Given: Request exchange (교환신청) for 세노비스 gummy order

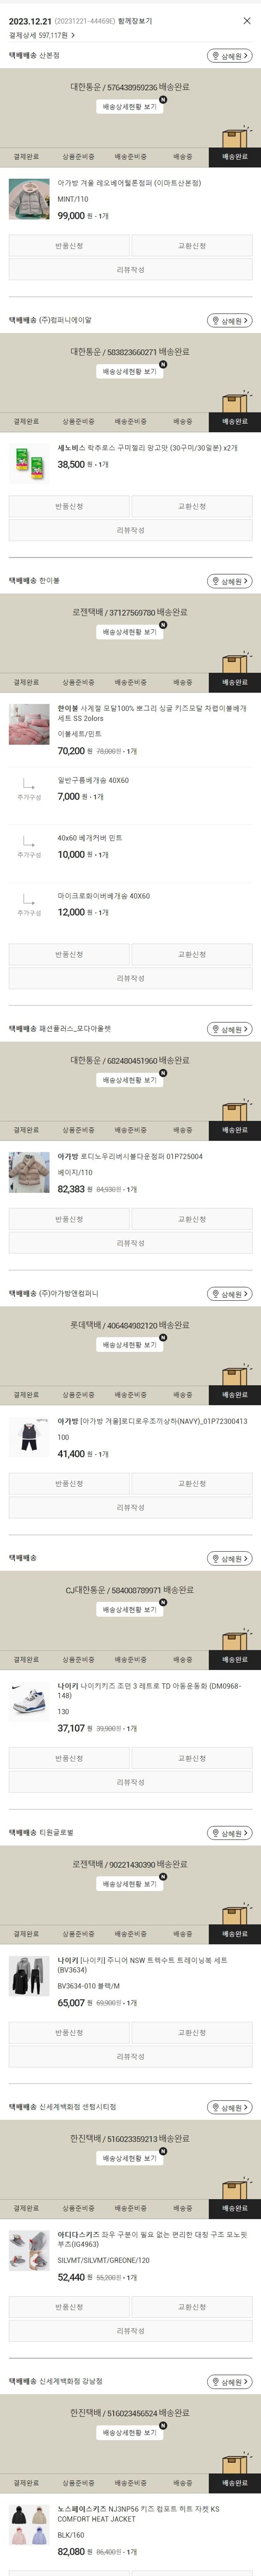Looking at the screenshot, I should (192, 507).
